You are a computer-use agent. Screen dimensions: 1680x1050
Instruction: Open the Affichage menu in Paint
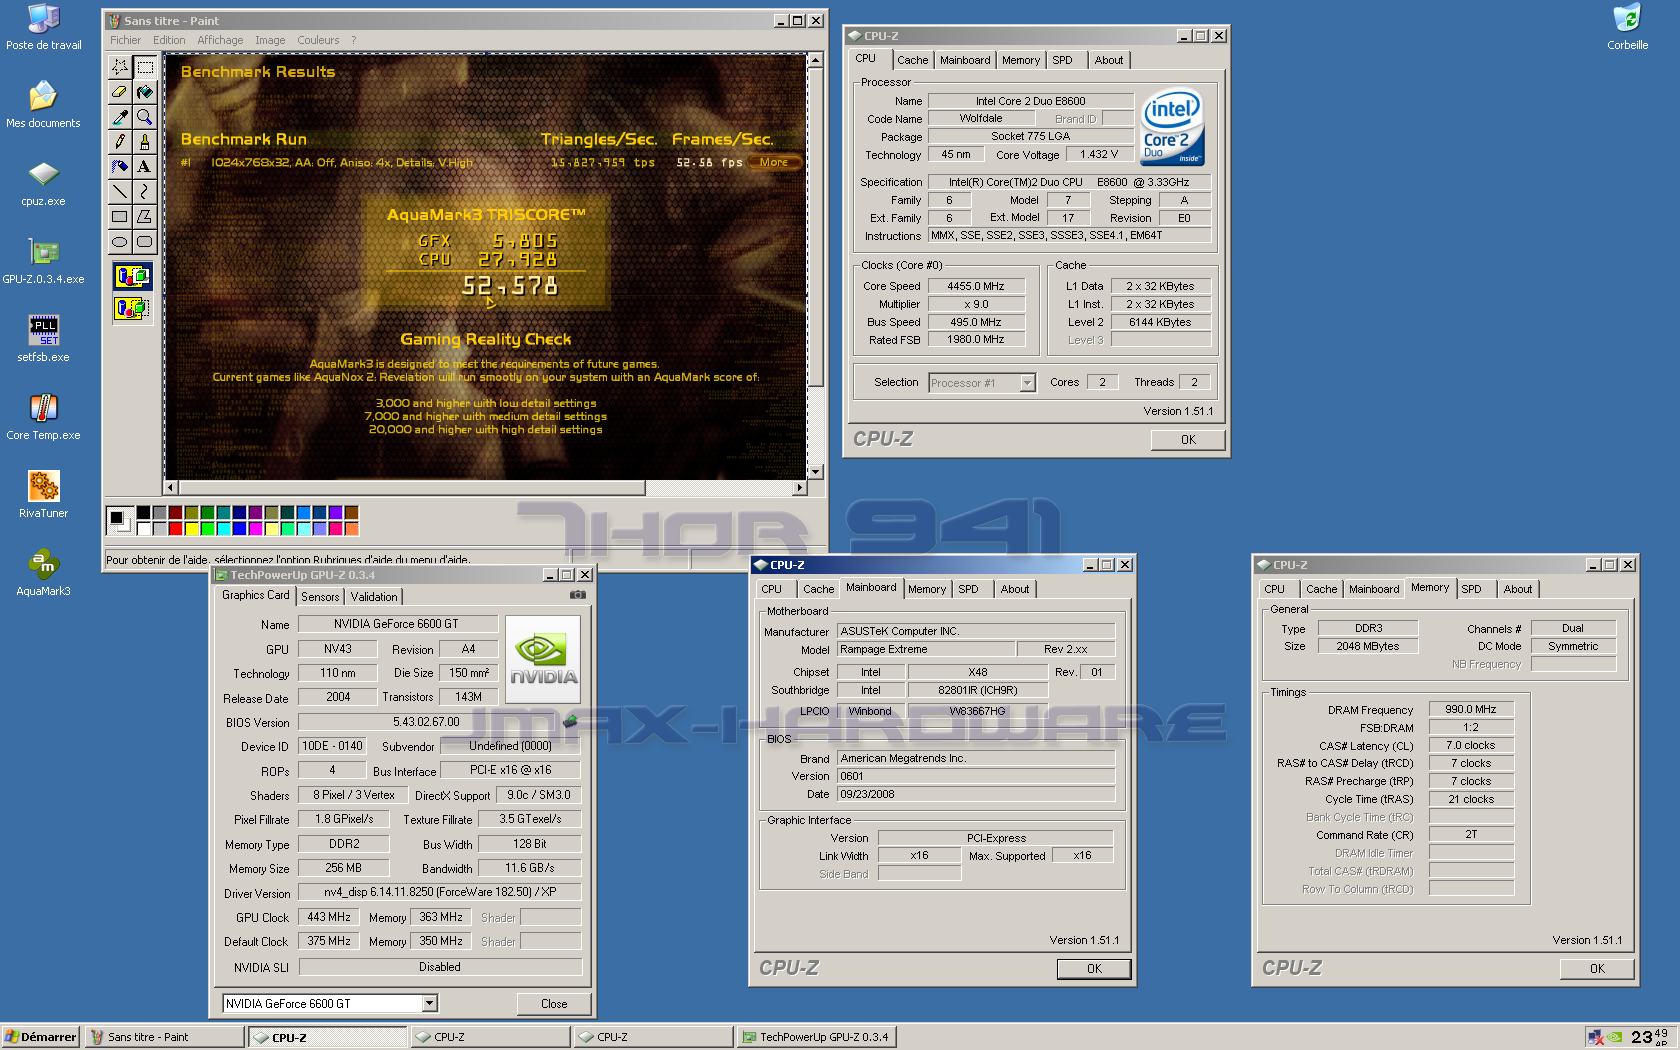(x=220, y=40)
